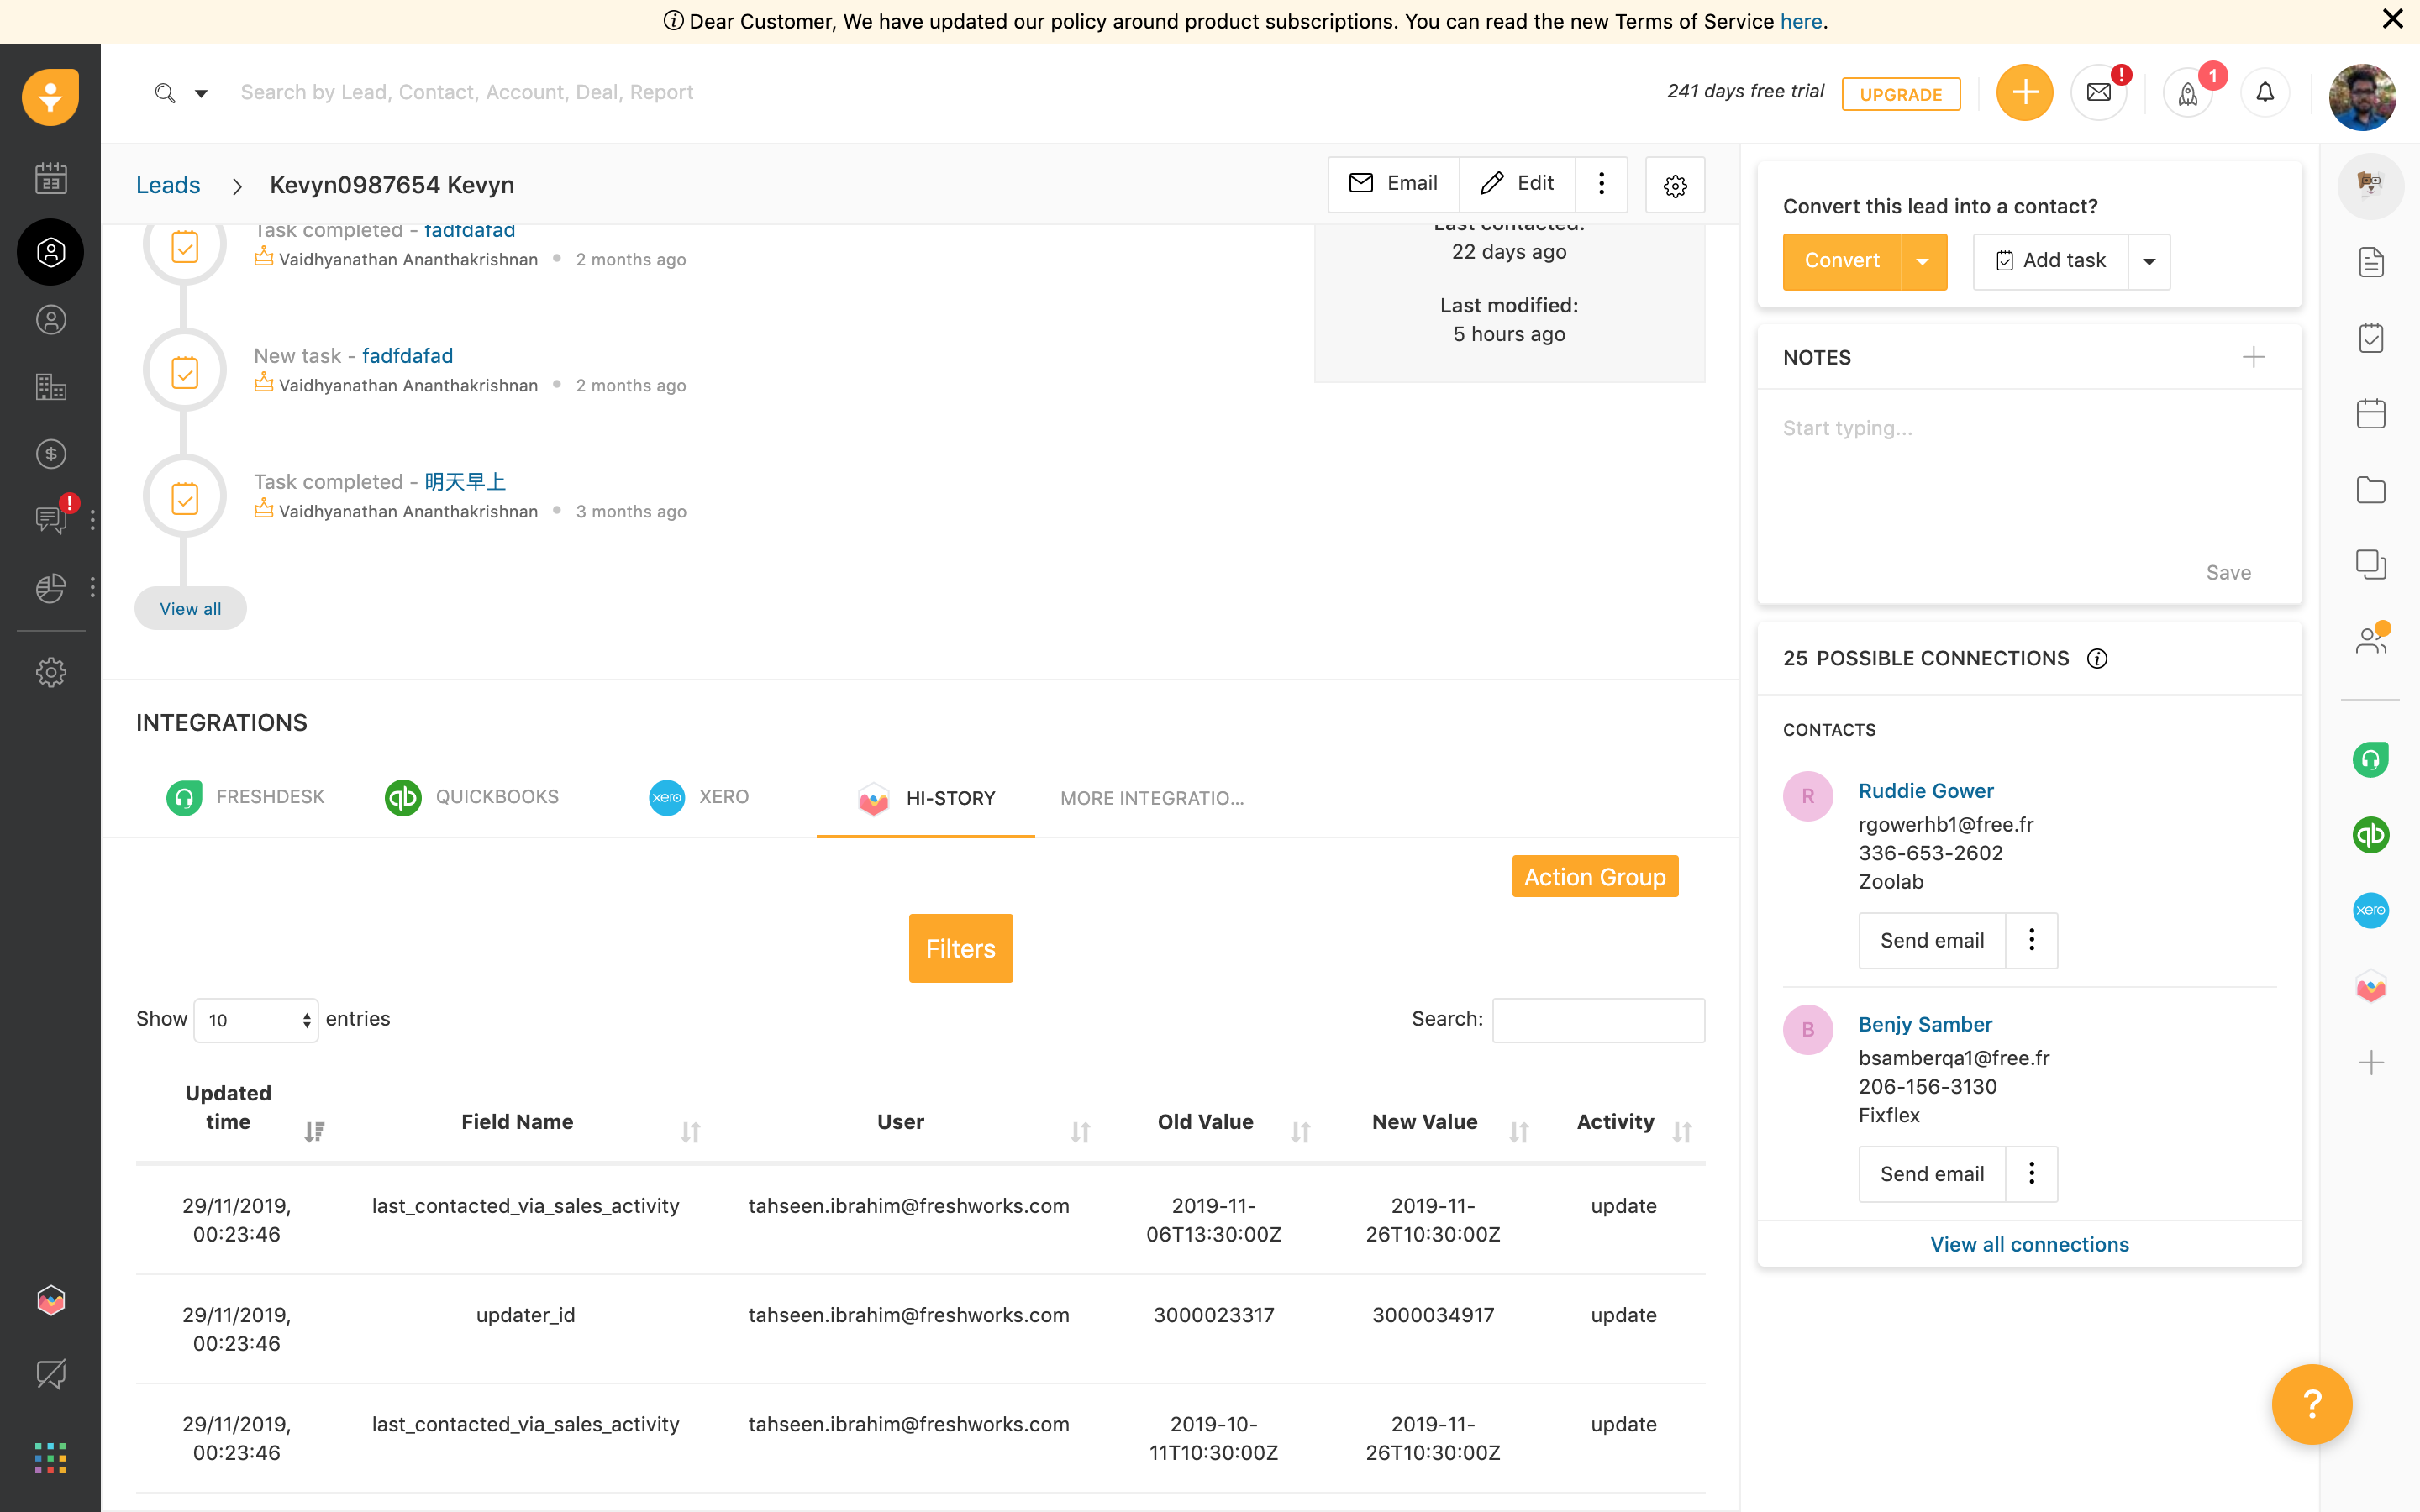Open the app switcher grid icon
Viewport: 2420px width, 1512px height.
point(50,1457)
